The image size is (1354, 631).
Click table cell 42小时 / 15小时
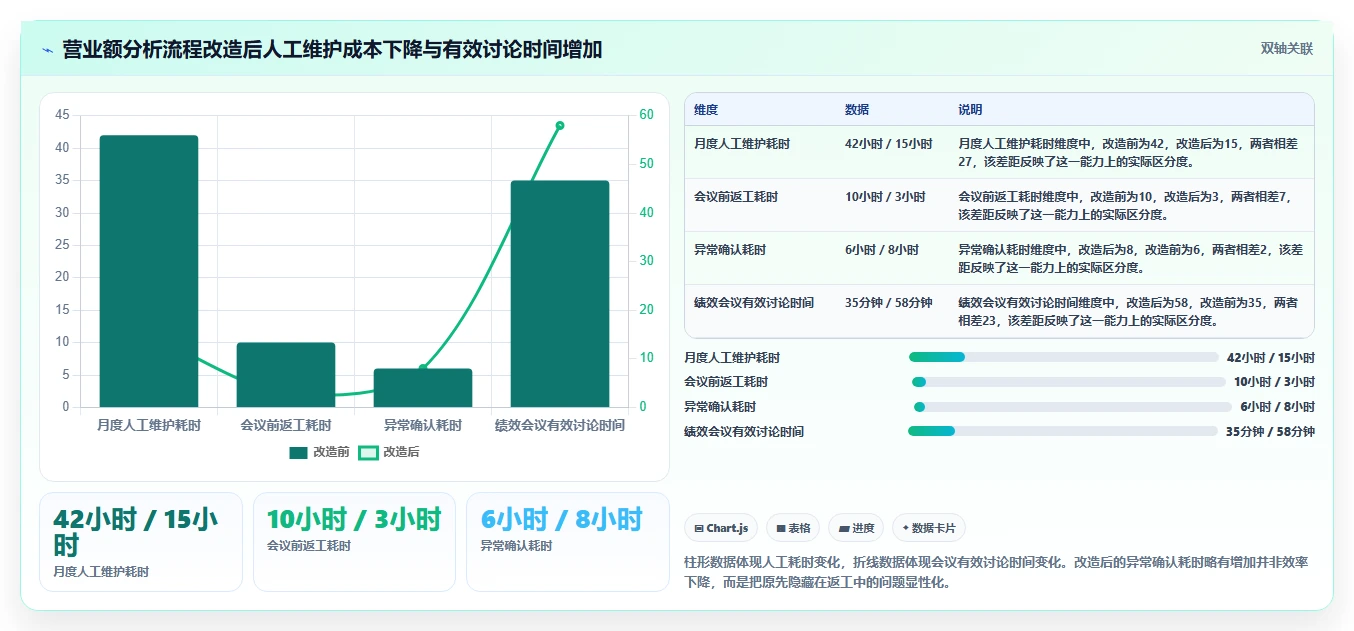(x=888, y=144)
